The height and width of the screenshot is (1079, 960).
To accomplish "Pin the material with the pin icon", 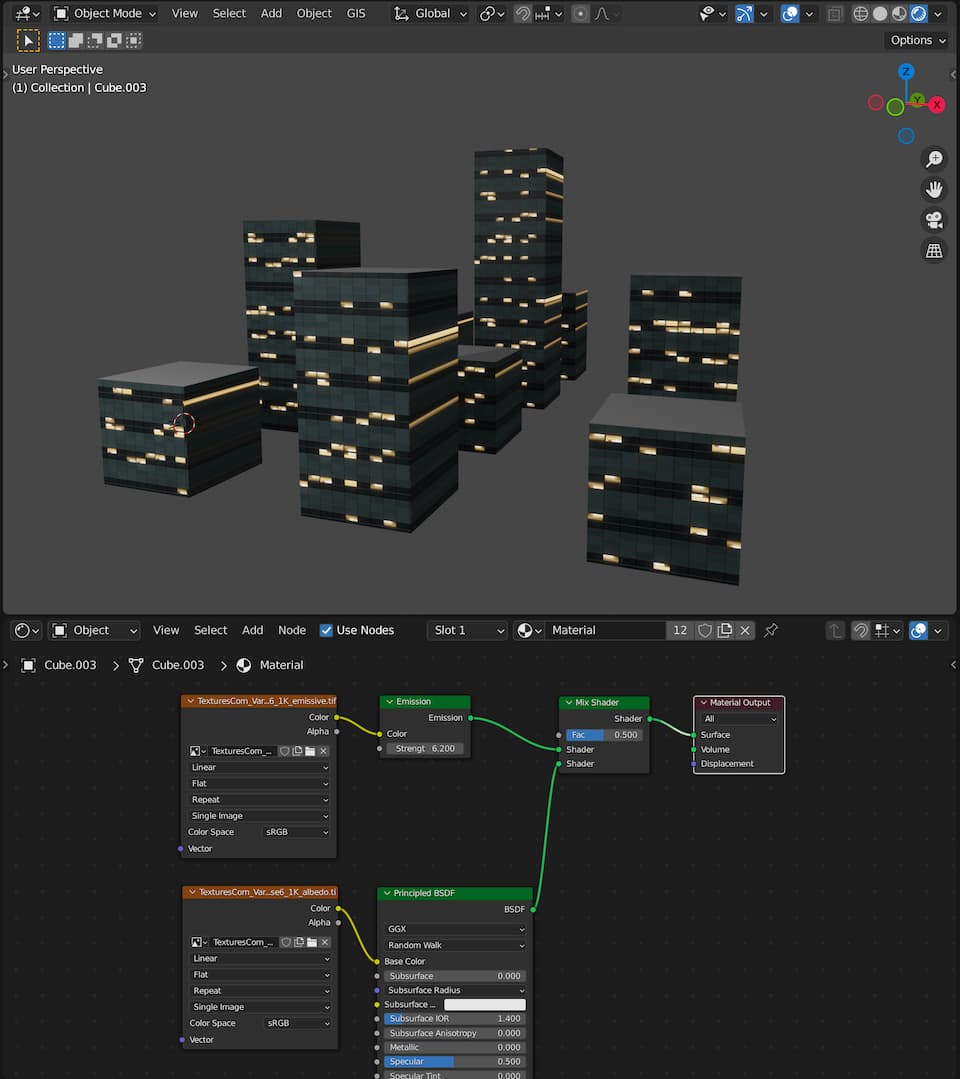I will click(770, 630).
